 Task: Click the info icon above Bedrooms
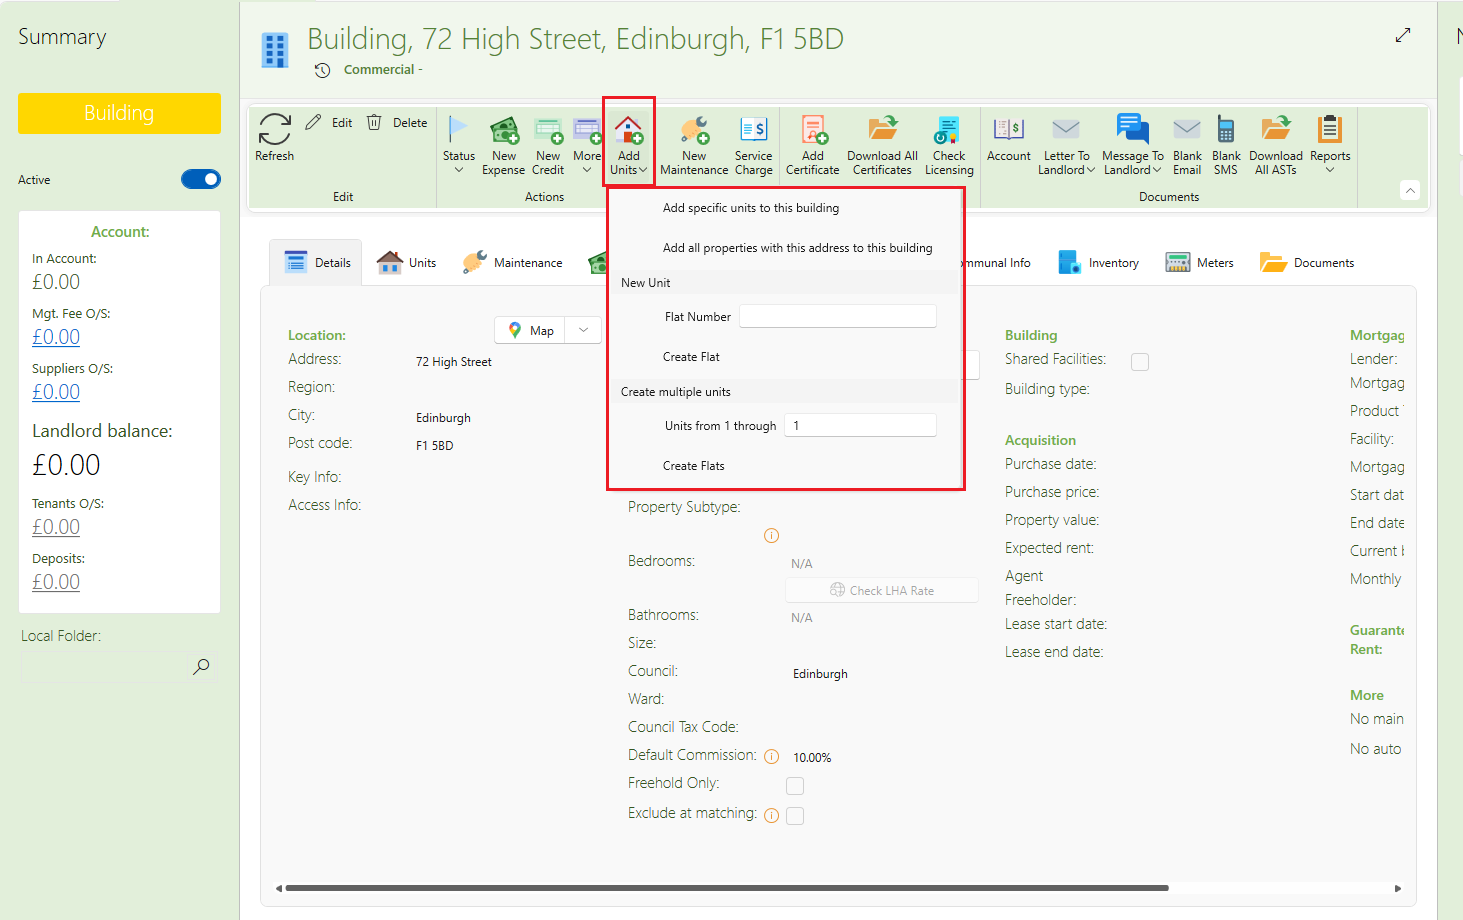click(x=771, y=536)
